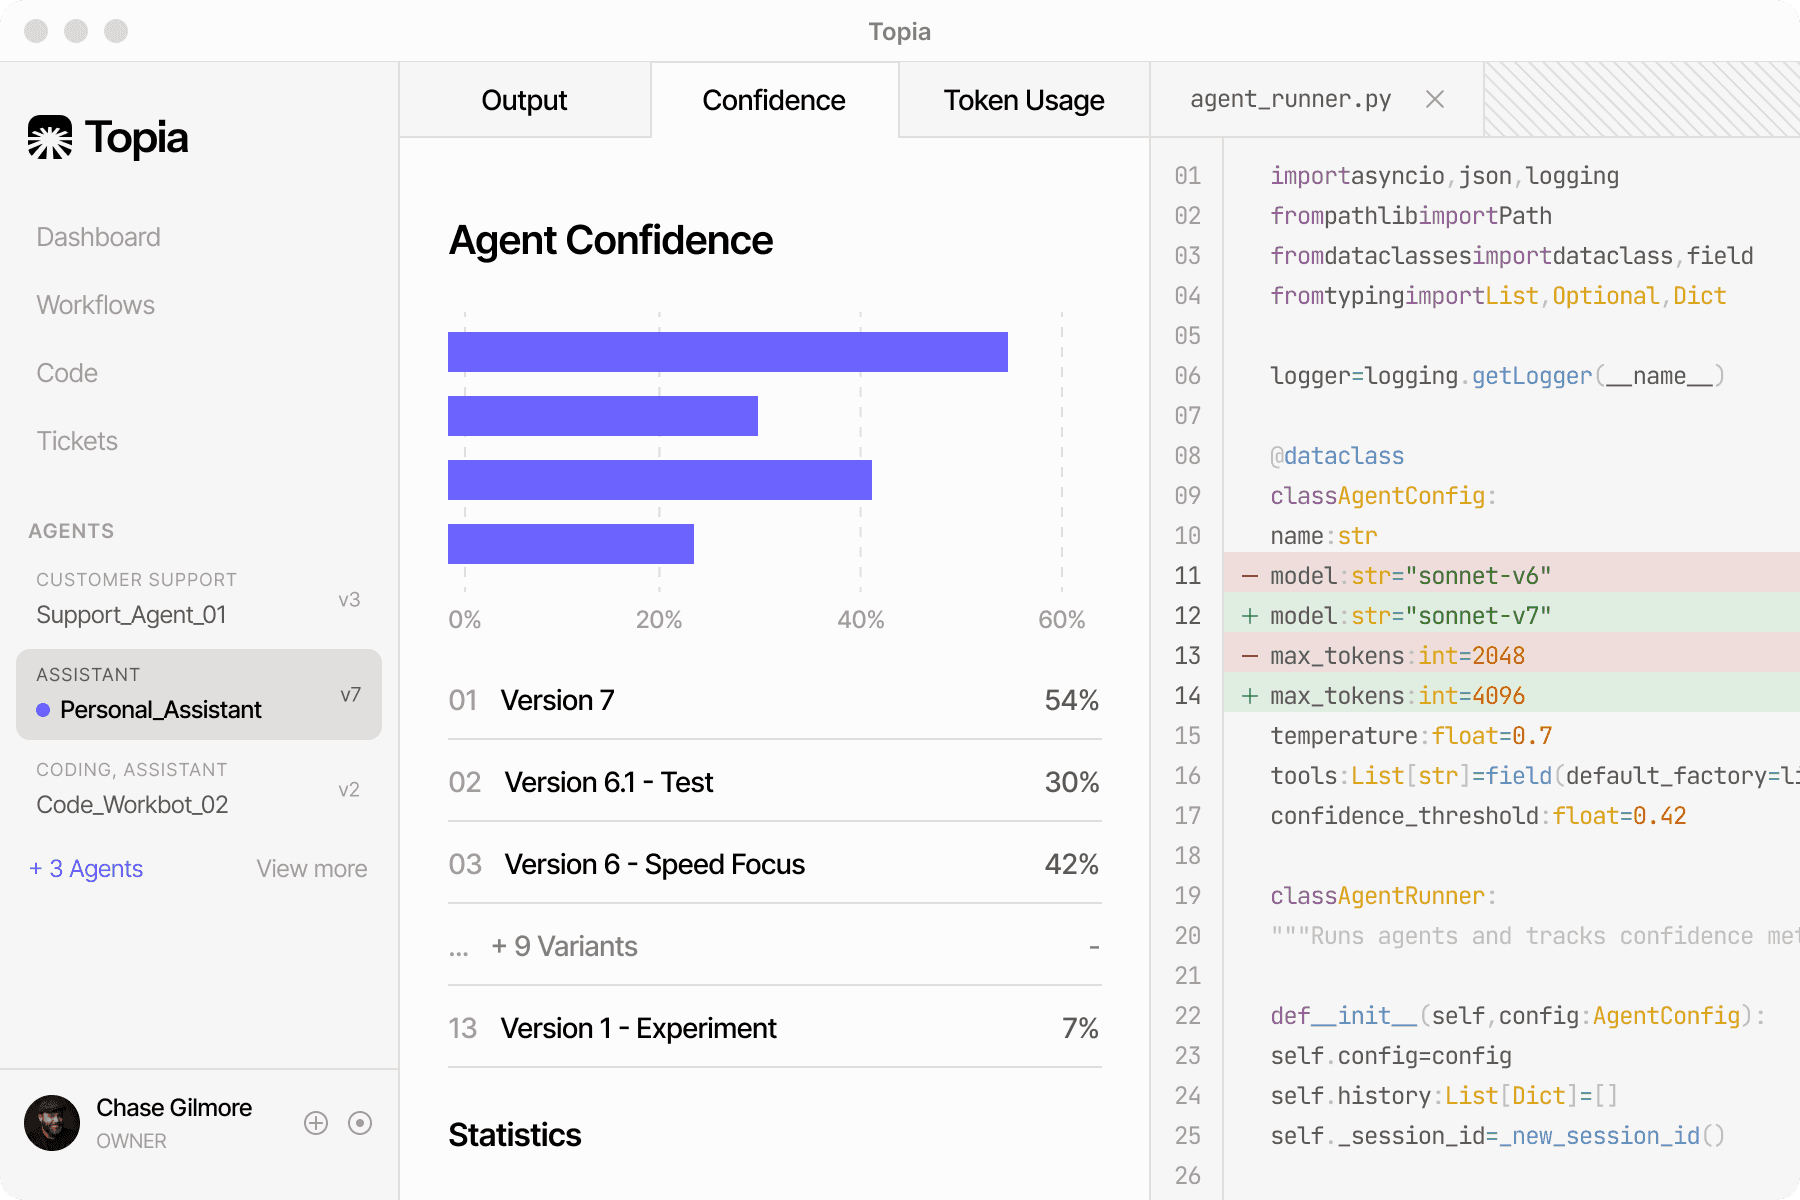Click the longest confidence bar for Version 7
The image size is (1800, 1200).
pyautogui.click(x=728, y=352)
